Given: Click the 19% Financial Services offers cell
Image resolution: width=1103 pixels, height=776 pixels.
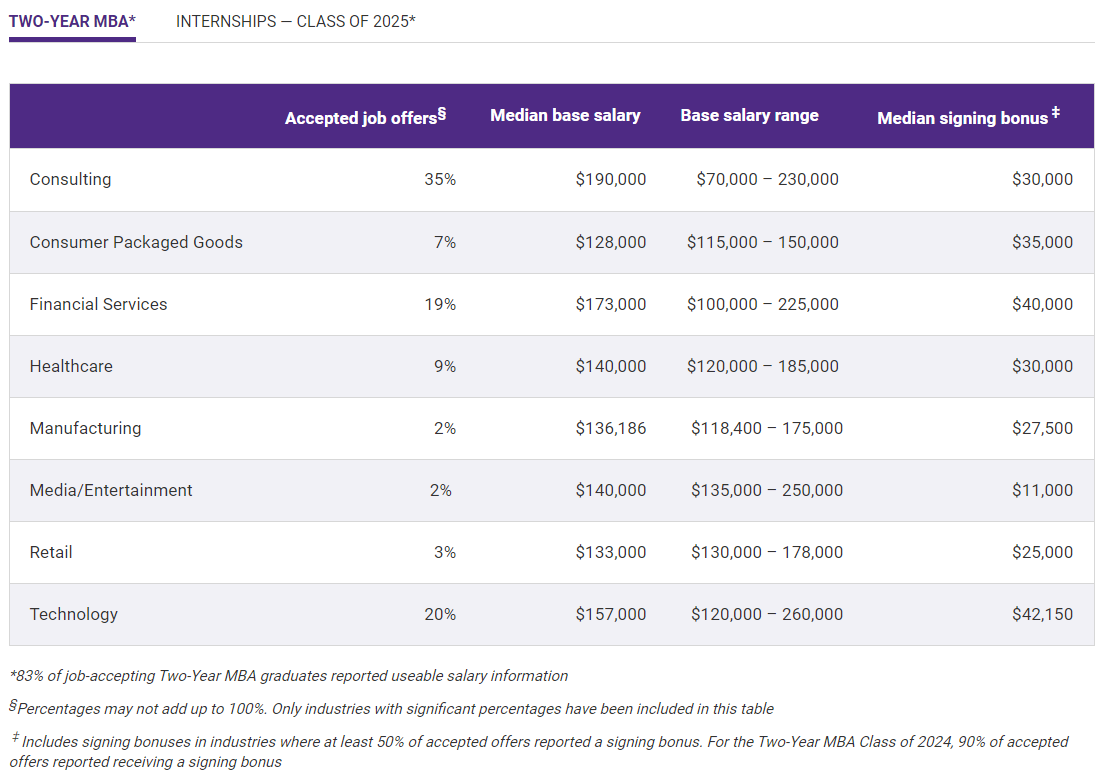Looking at the screenshot, I should coord(439,304).
